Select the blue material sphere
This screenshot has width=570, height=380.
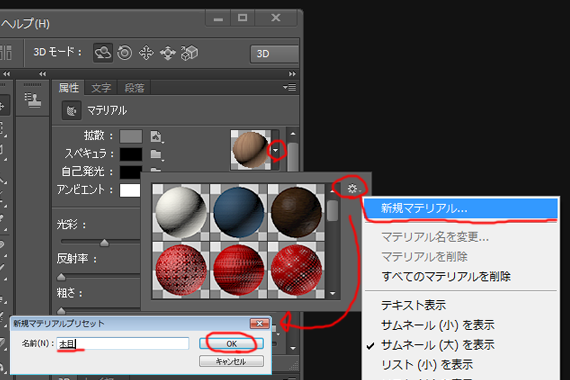point(238,212)
